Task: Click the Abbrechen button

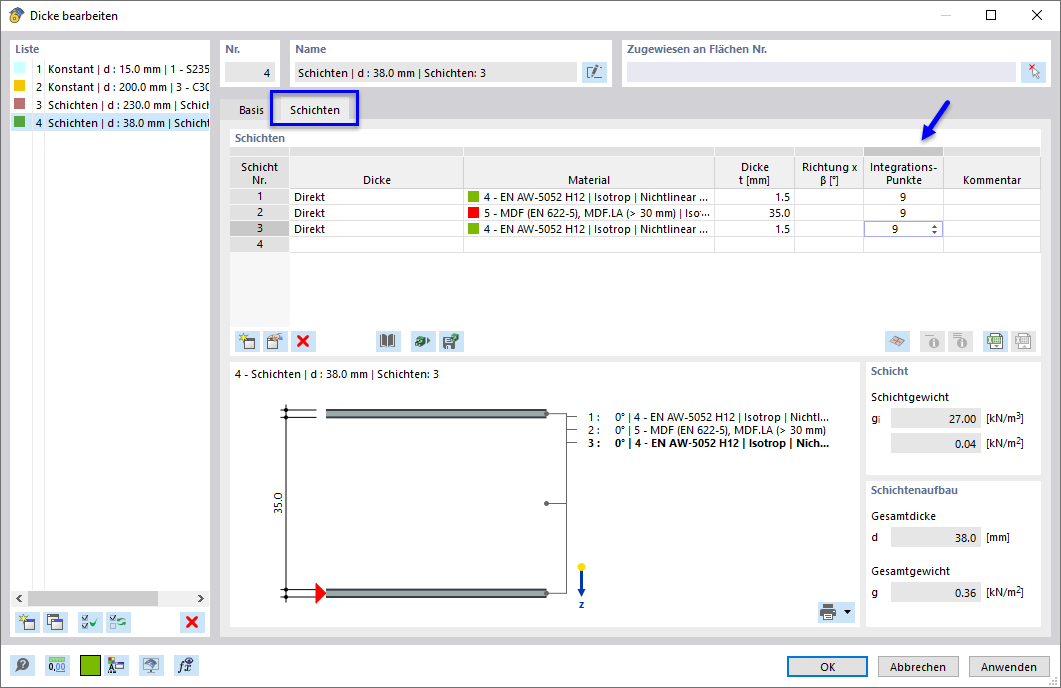Action: pos(918,666)
